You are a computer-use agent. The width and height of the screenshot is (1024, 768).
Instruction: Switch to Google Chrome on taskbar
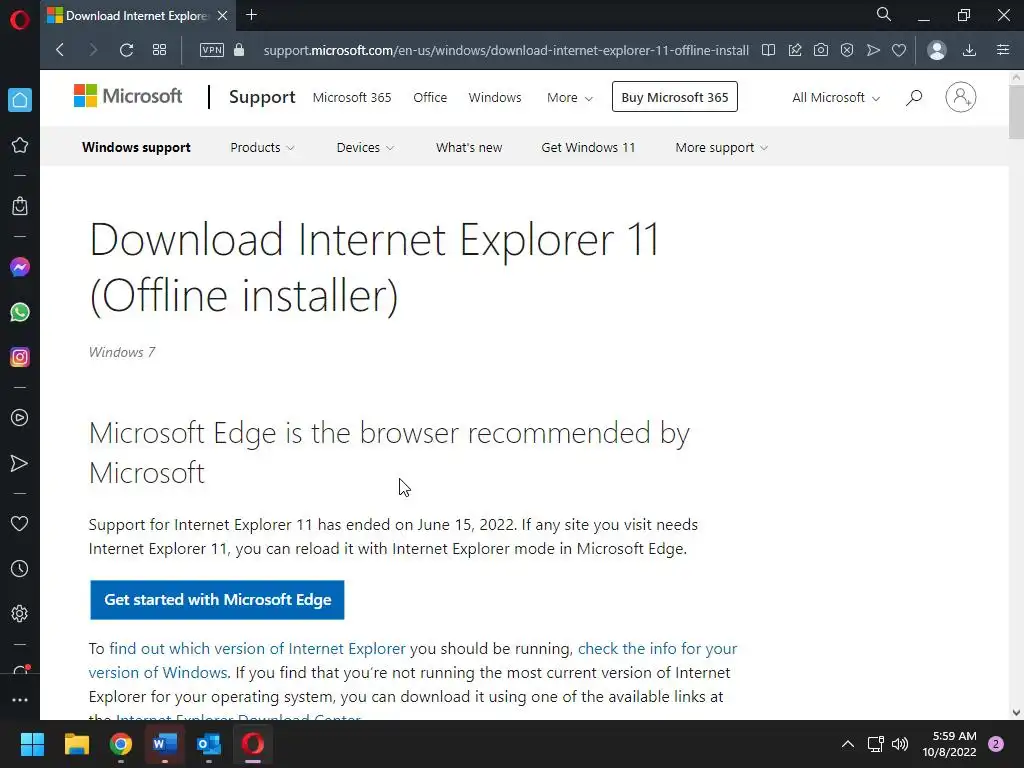coord(121,744)
